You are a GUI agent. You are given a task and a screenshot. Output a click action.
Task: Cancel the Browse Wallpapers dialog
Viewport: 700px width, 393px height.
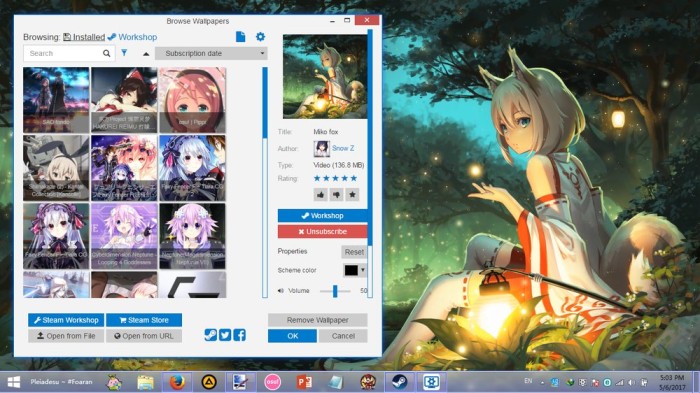tap(343, 336)
